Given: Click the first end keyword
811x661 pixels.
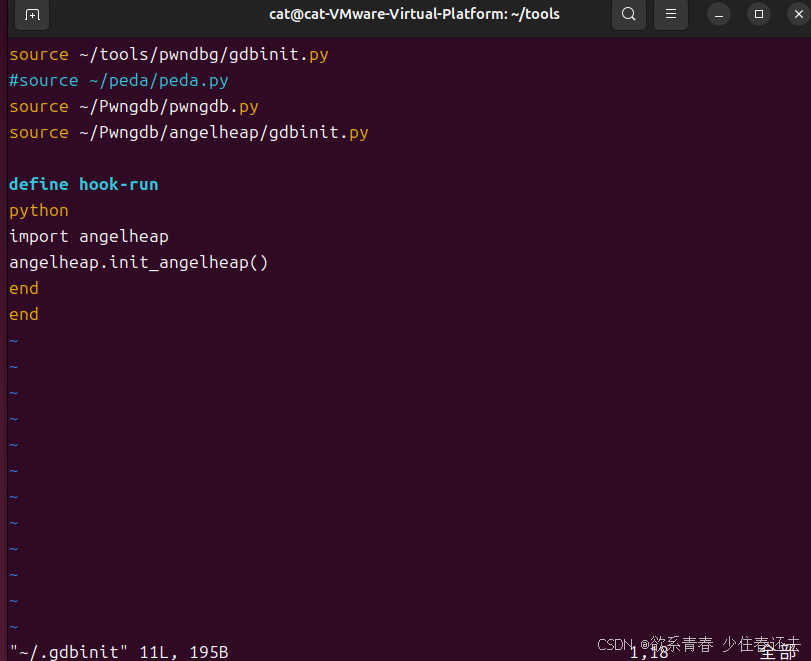Looking at the screenshot, I should coord(23,288).
